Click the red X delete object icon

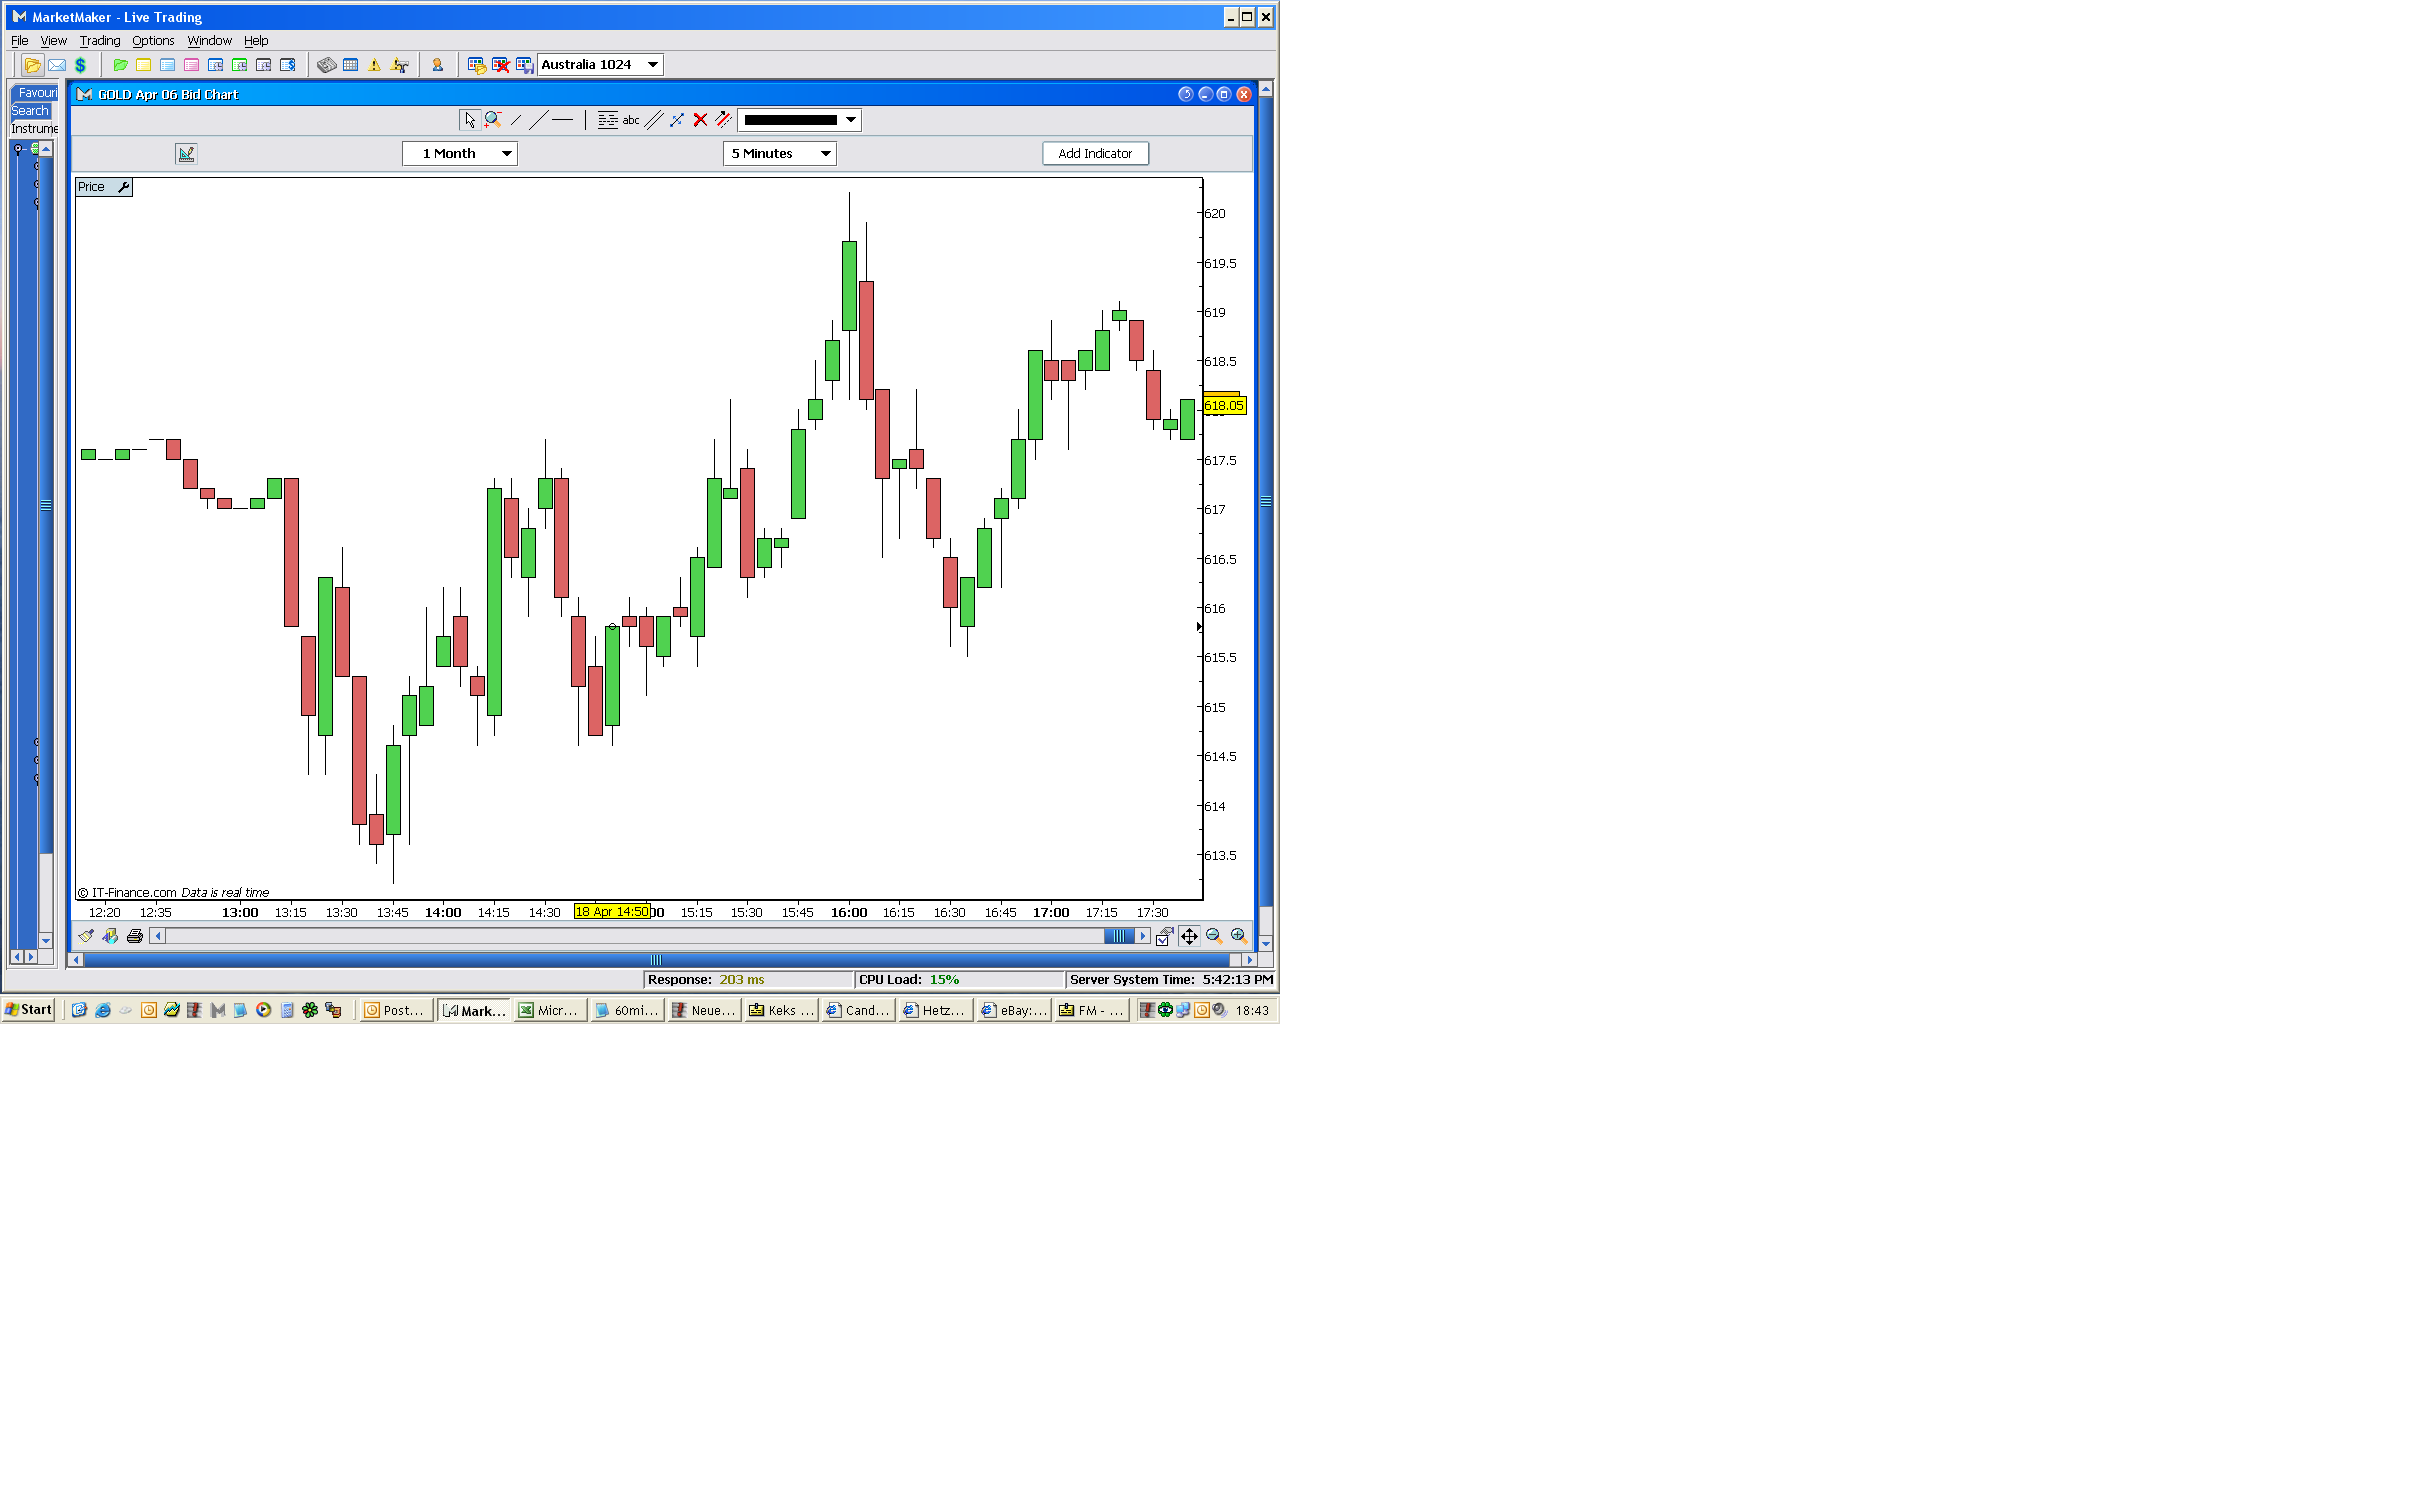[700, 120]
